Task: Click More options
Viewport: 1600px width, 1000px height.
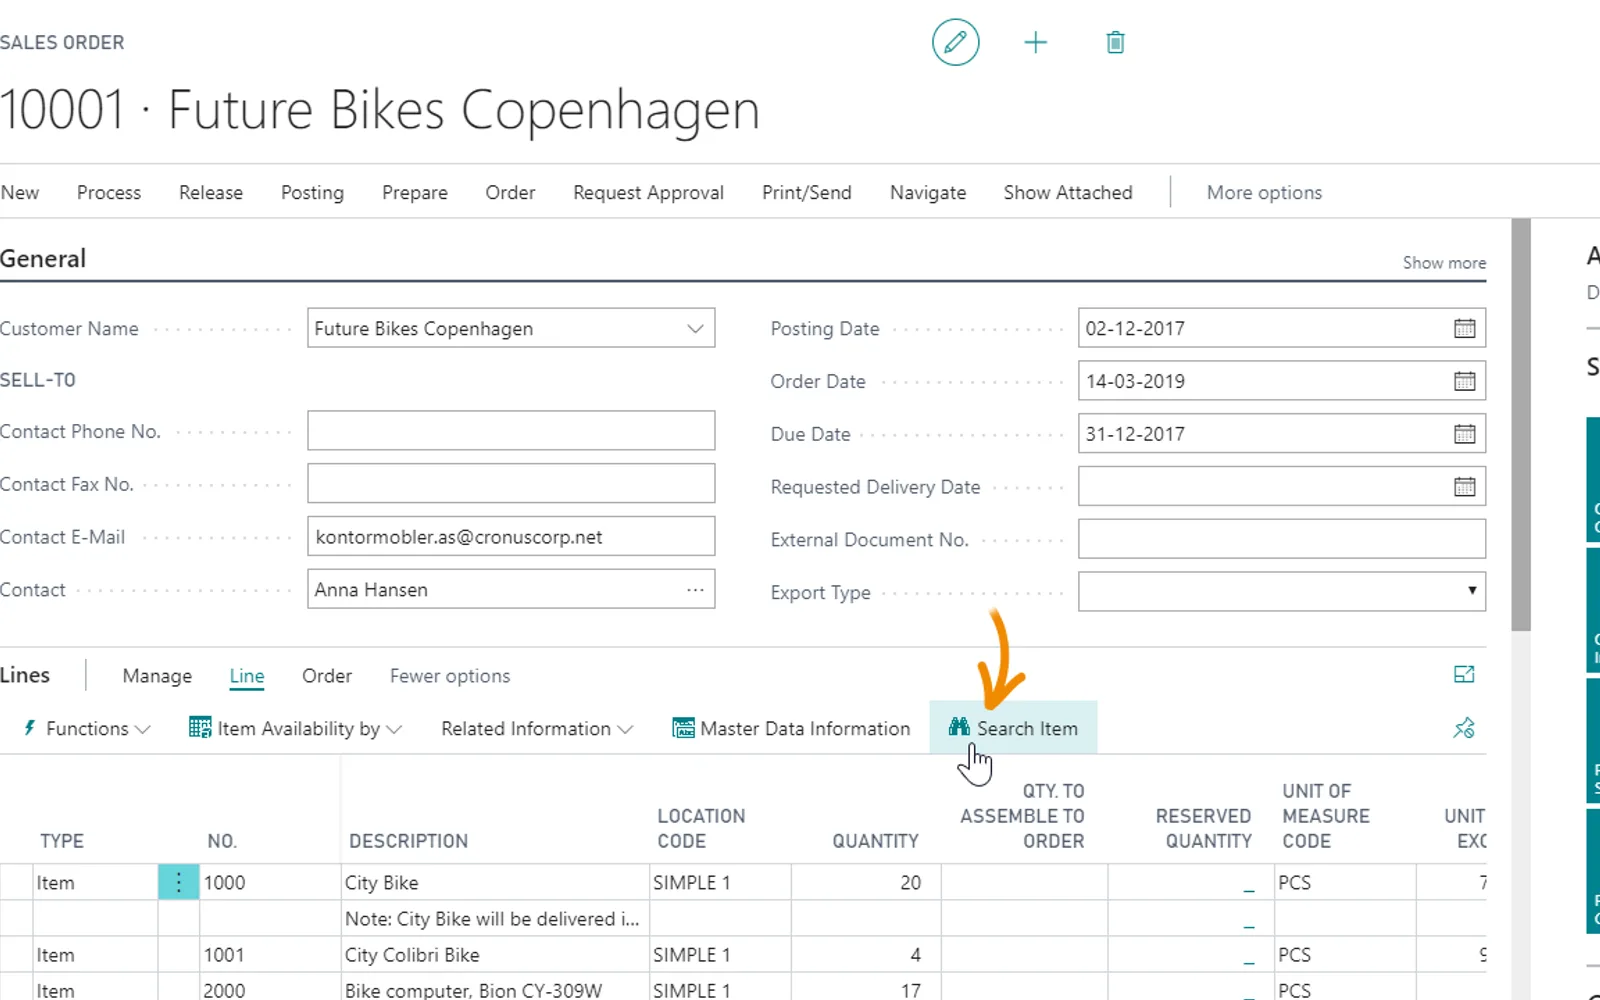Action: click(1264, 193)
